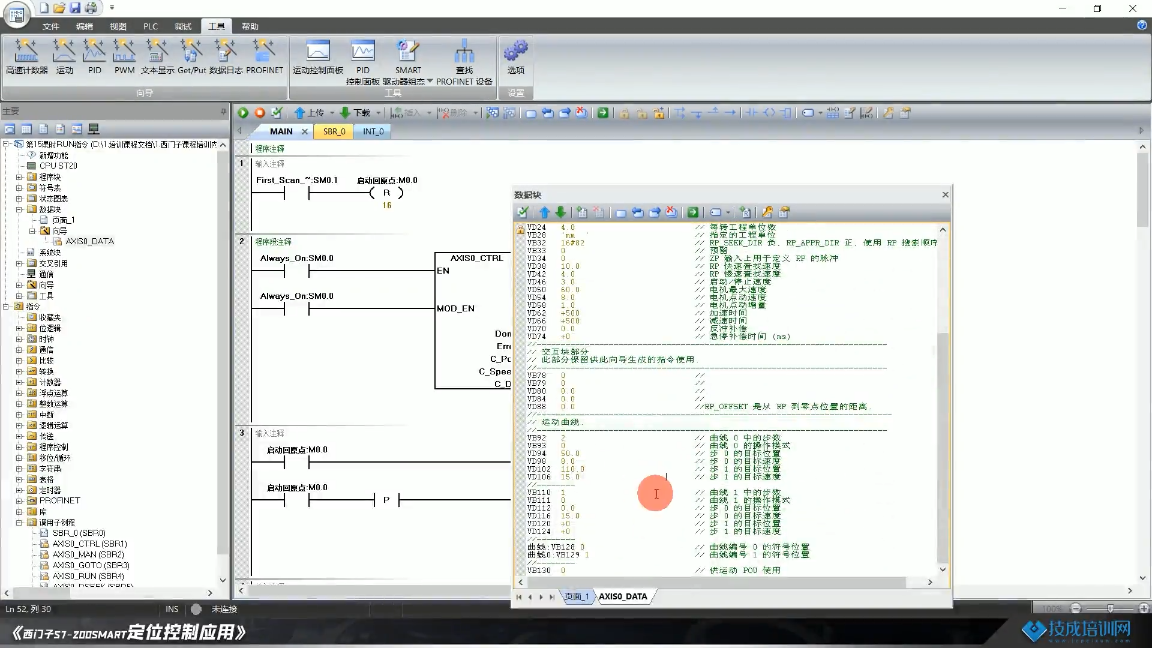This screenshot has height=648, width=1152.
Task: Compile the program with checkmark icon
Action: point(277,112)
